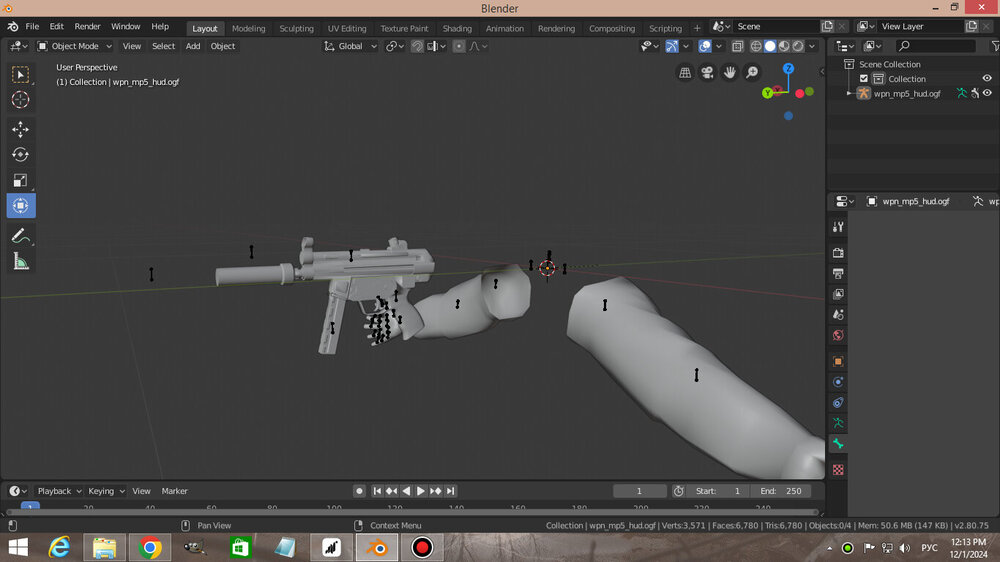Switch to the Sculpting workspace tab
The image size is (1000, 562).
296,28
